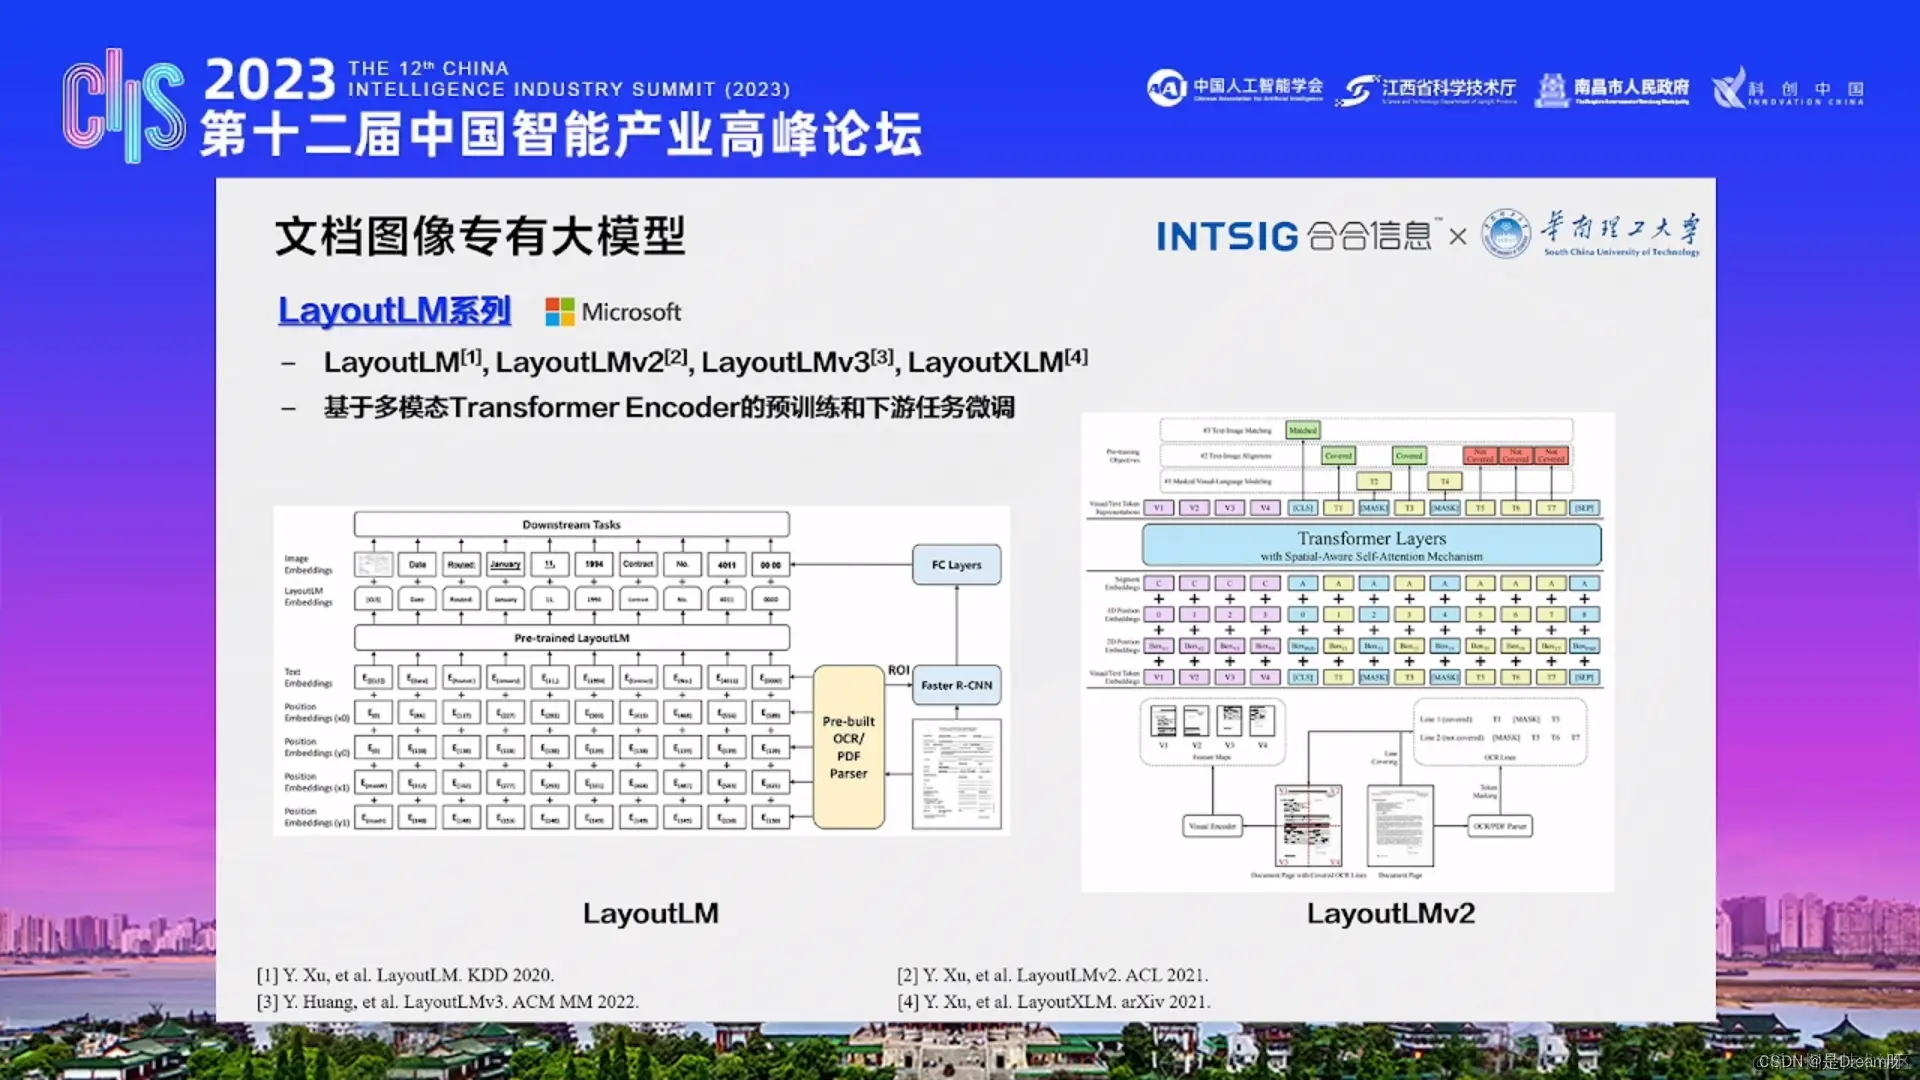This screenshot has width=1920, height=1080.
Task: Click the CIIS summit logo
Action: pos(124,106)
